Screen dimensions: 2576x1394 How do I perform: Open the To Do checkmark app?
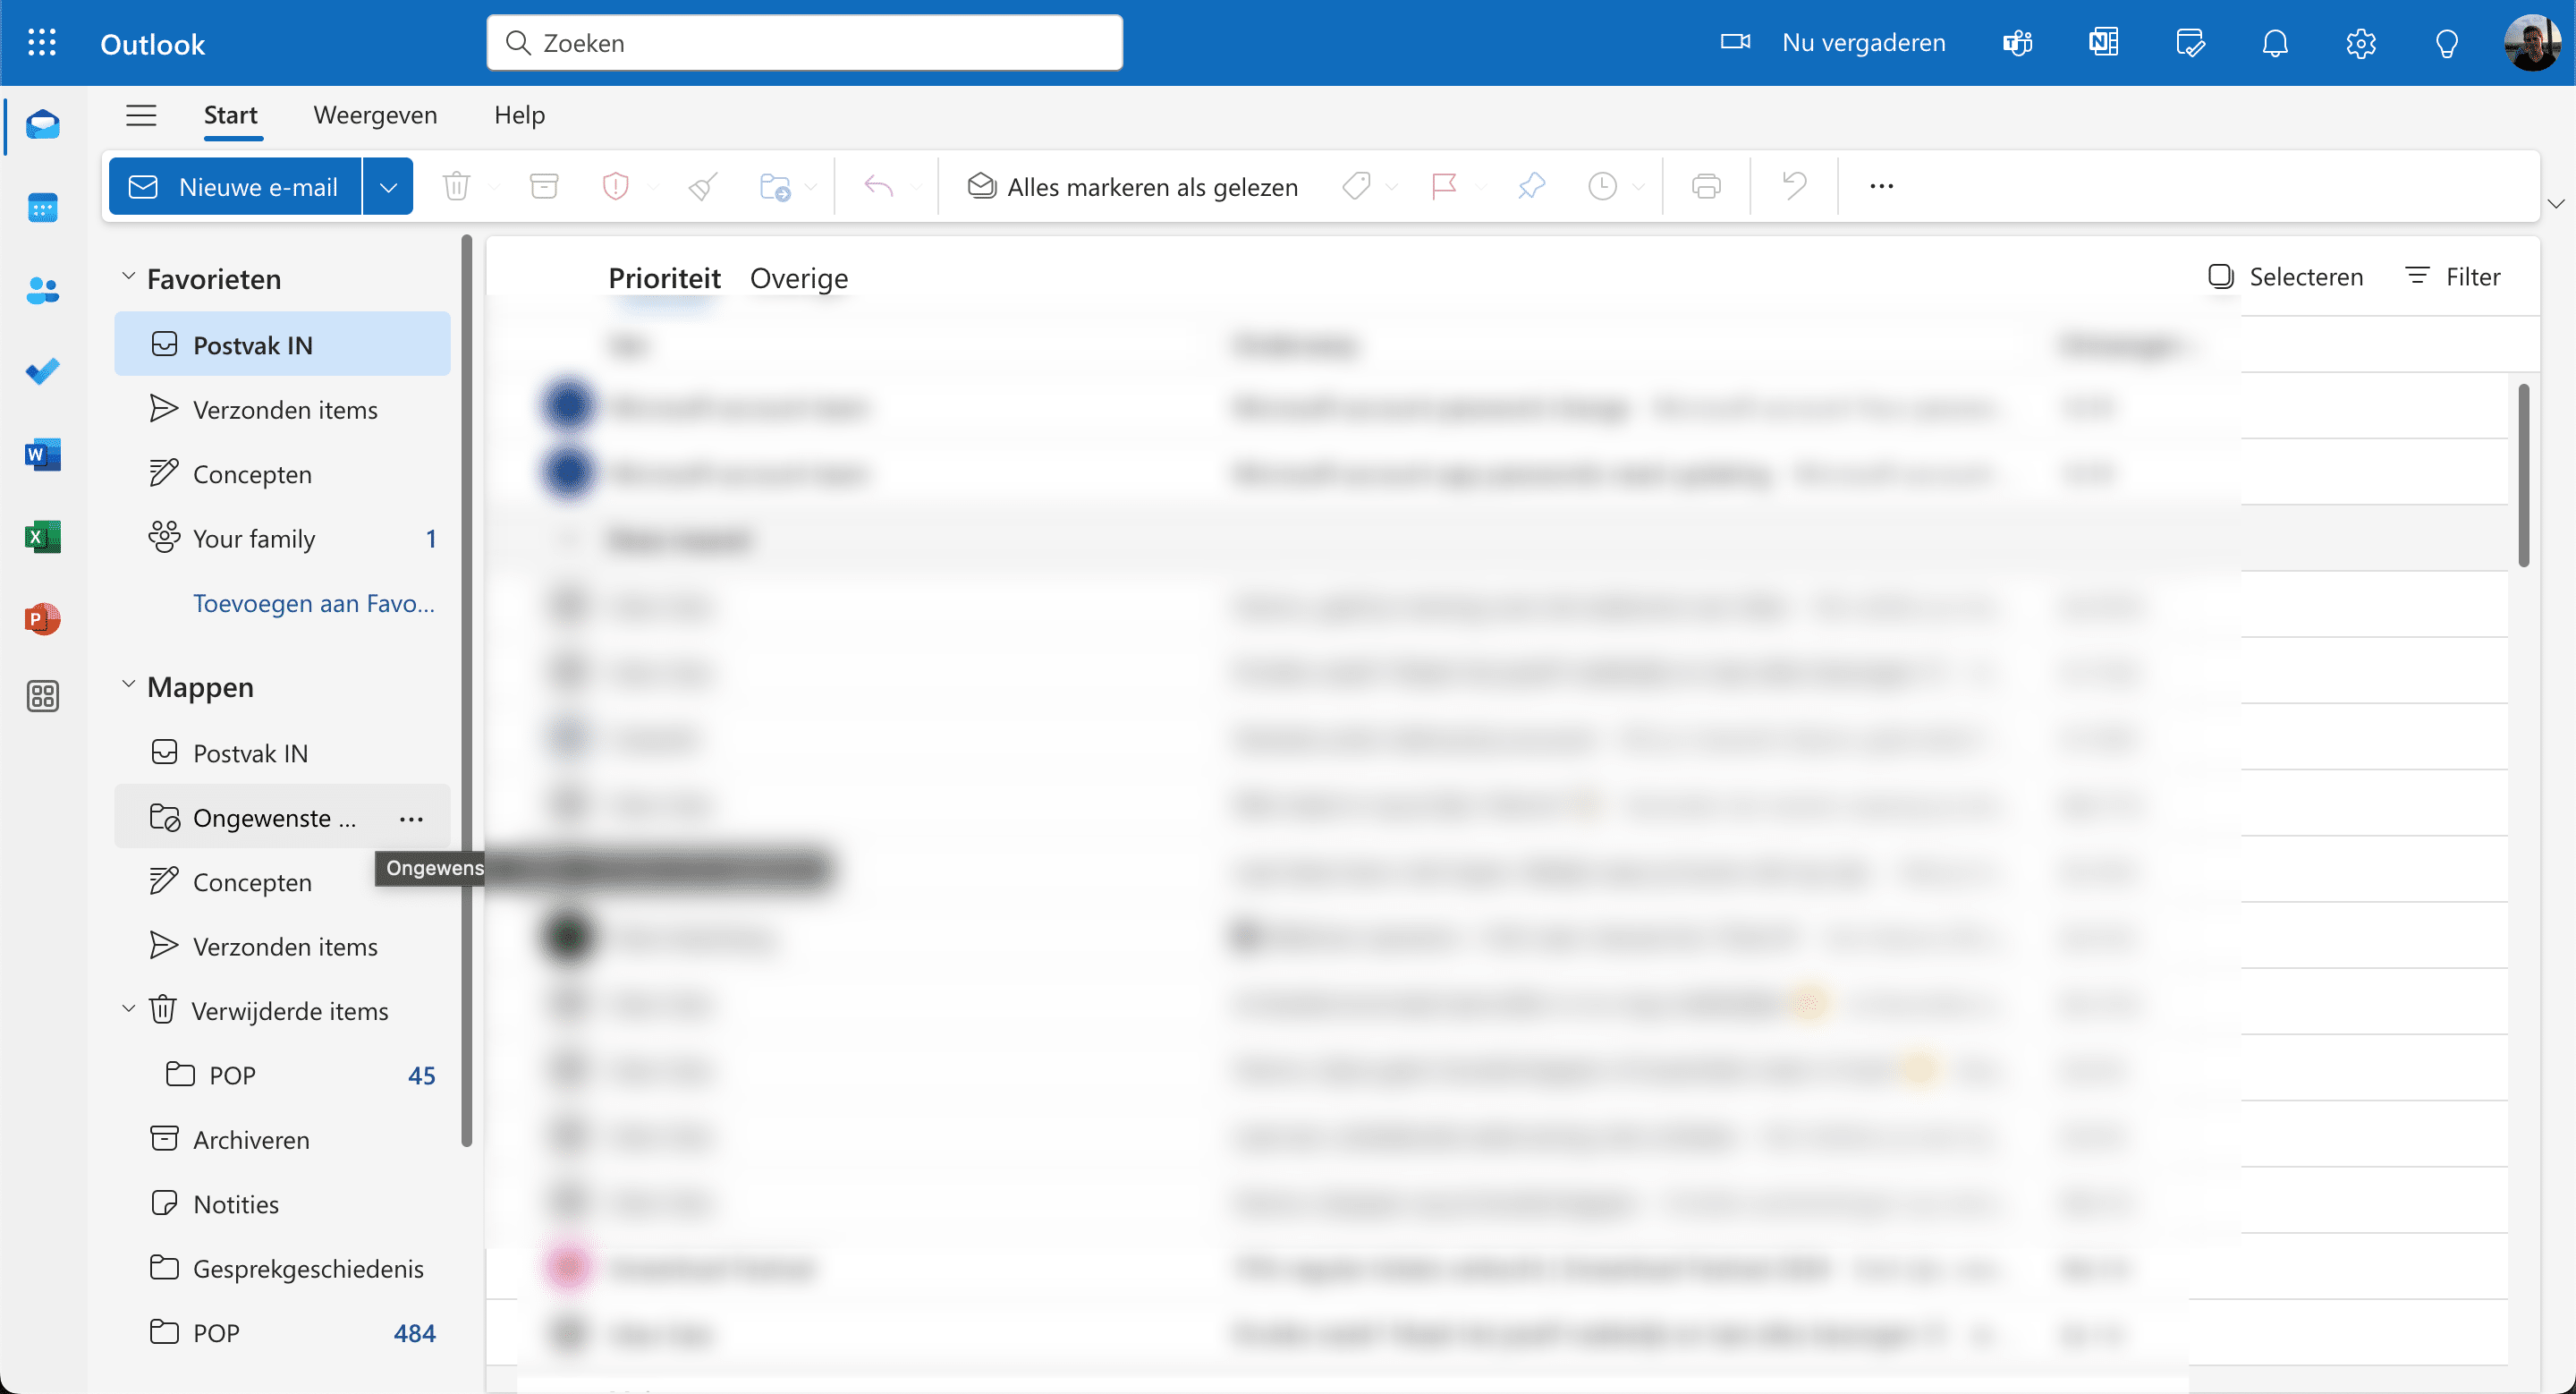[x=42, y=372]
